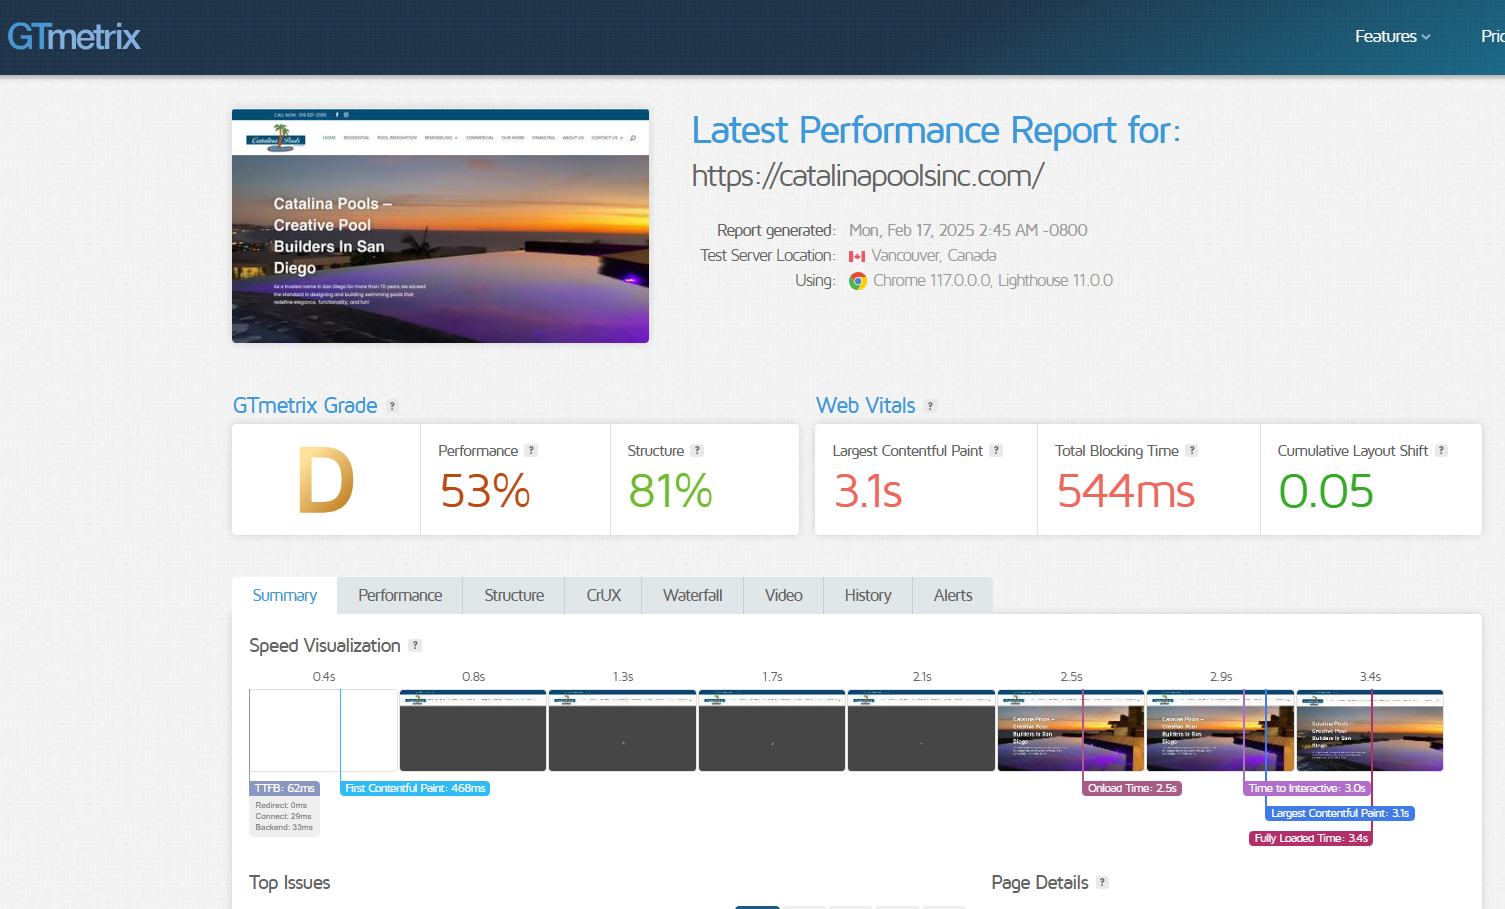Click the Page Details help icon
1505x909 pixels.
1102,883
